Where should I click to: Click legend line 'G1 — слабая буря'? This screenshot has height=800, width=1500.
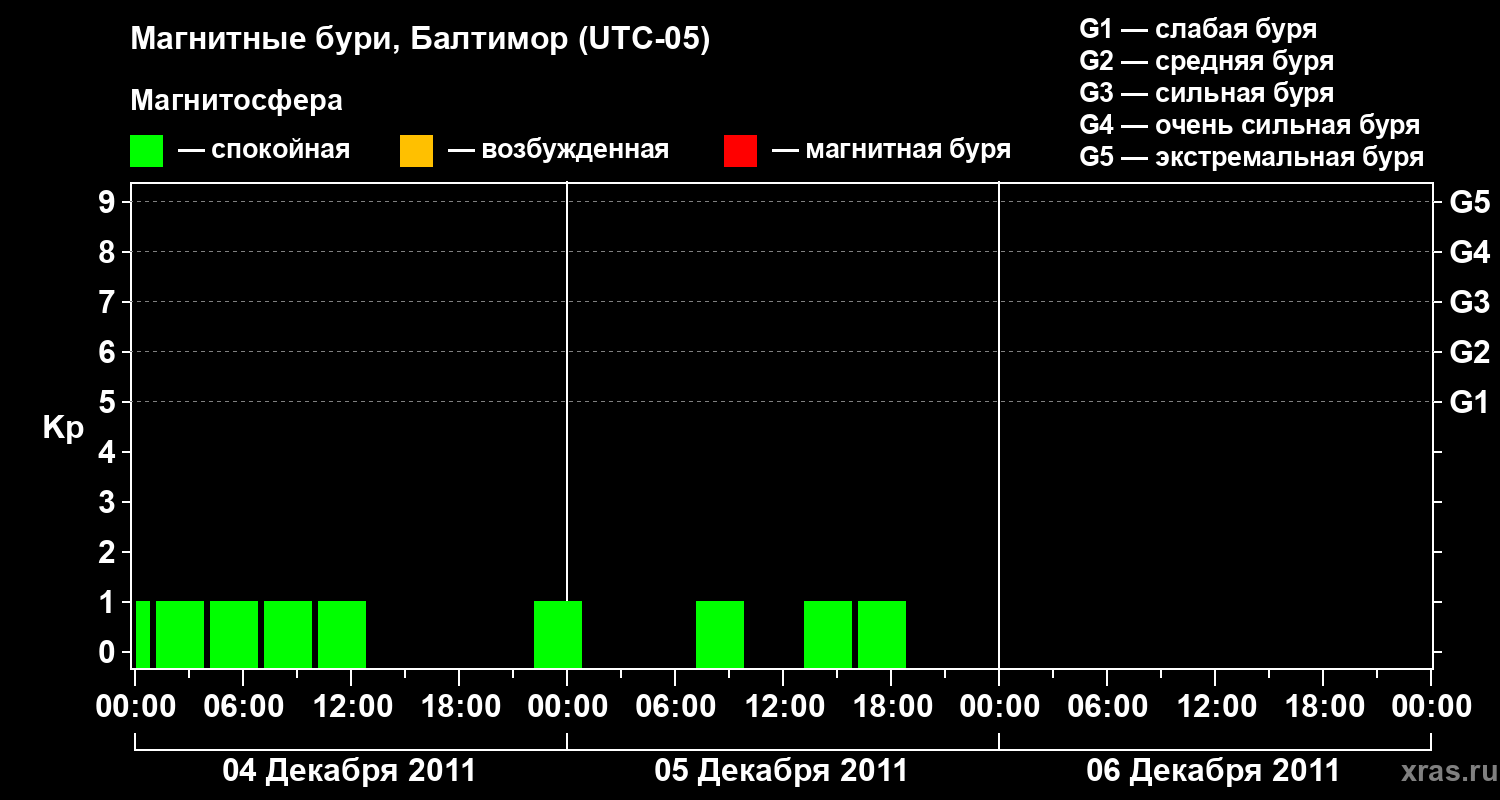[1198, 29]
